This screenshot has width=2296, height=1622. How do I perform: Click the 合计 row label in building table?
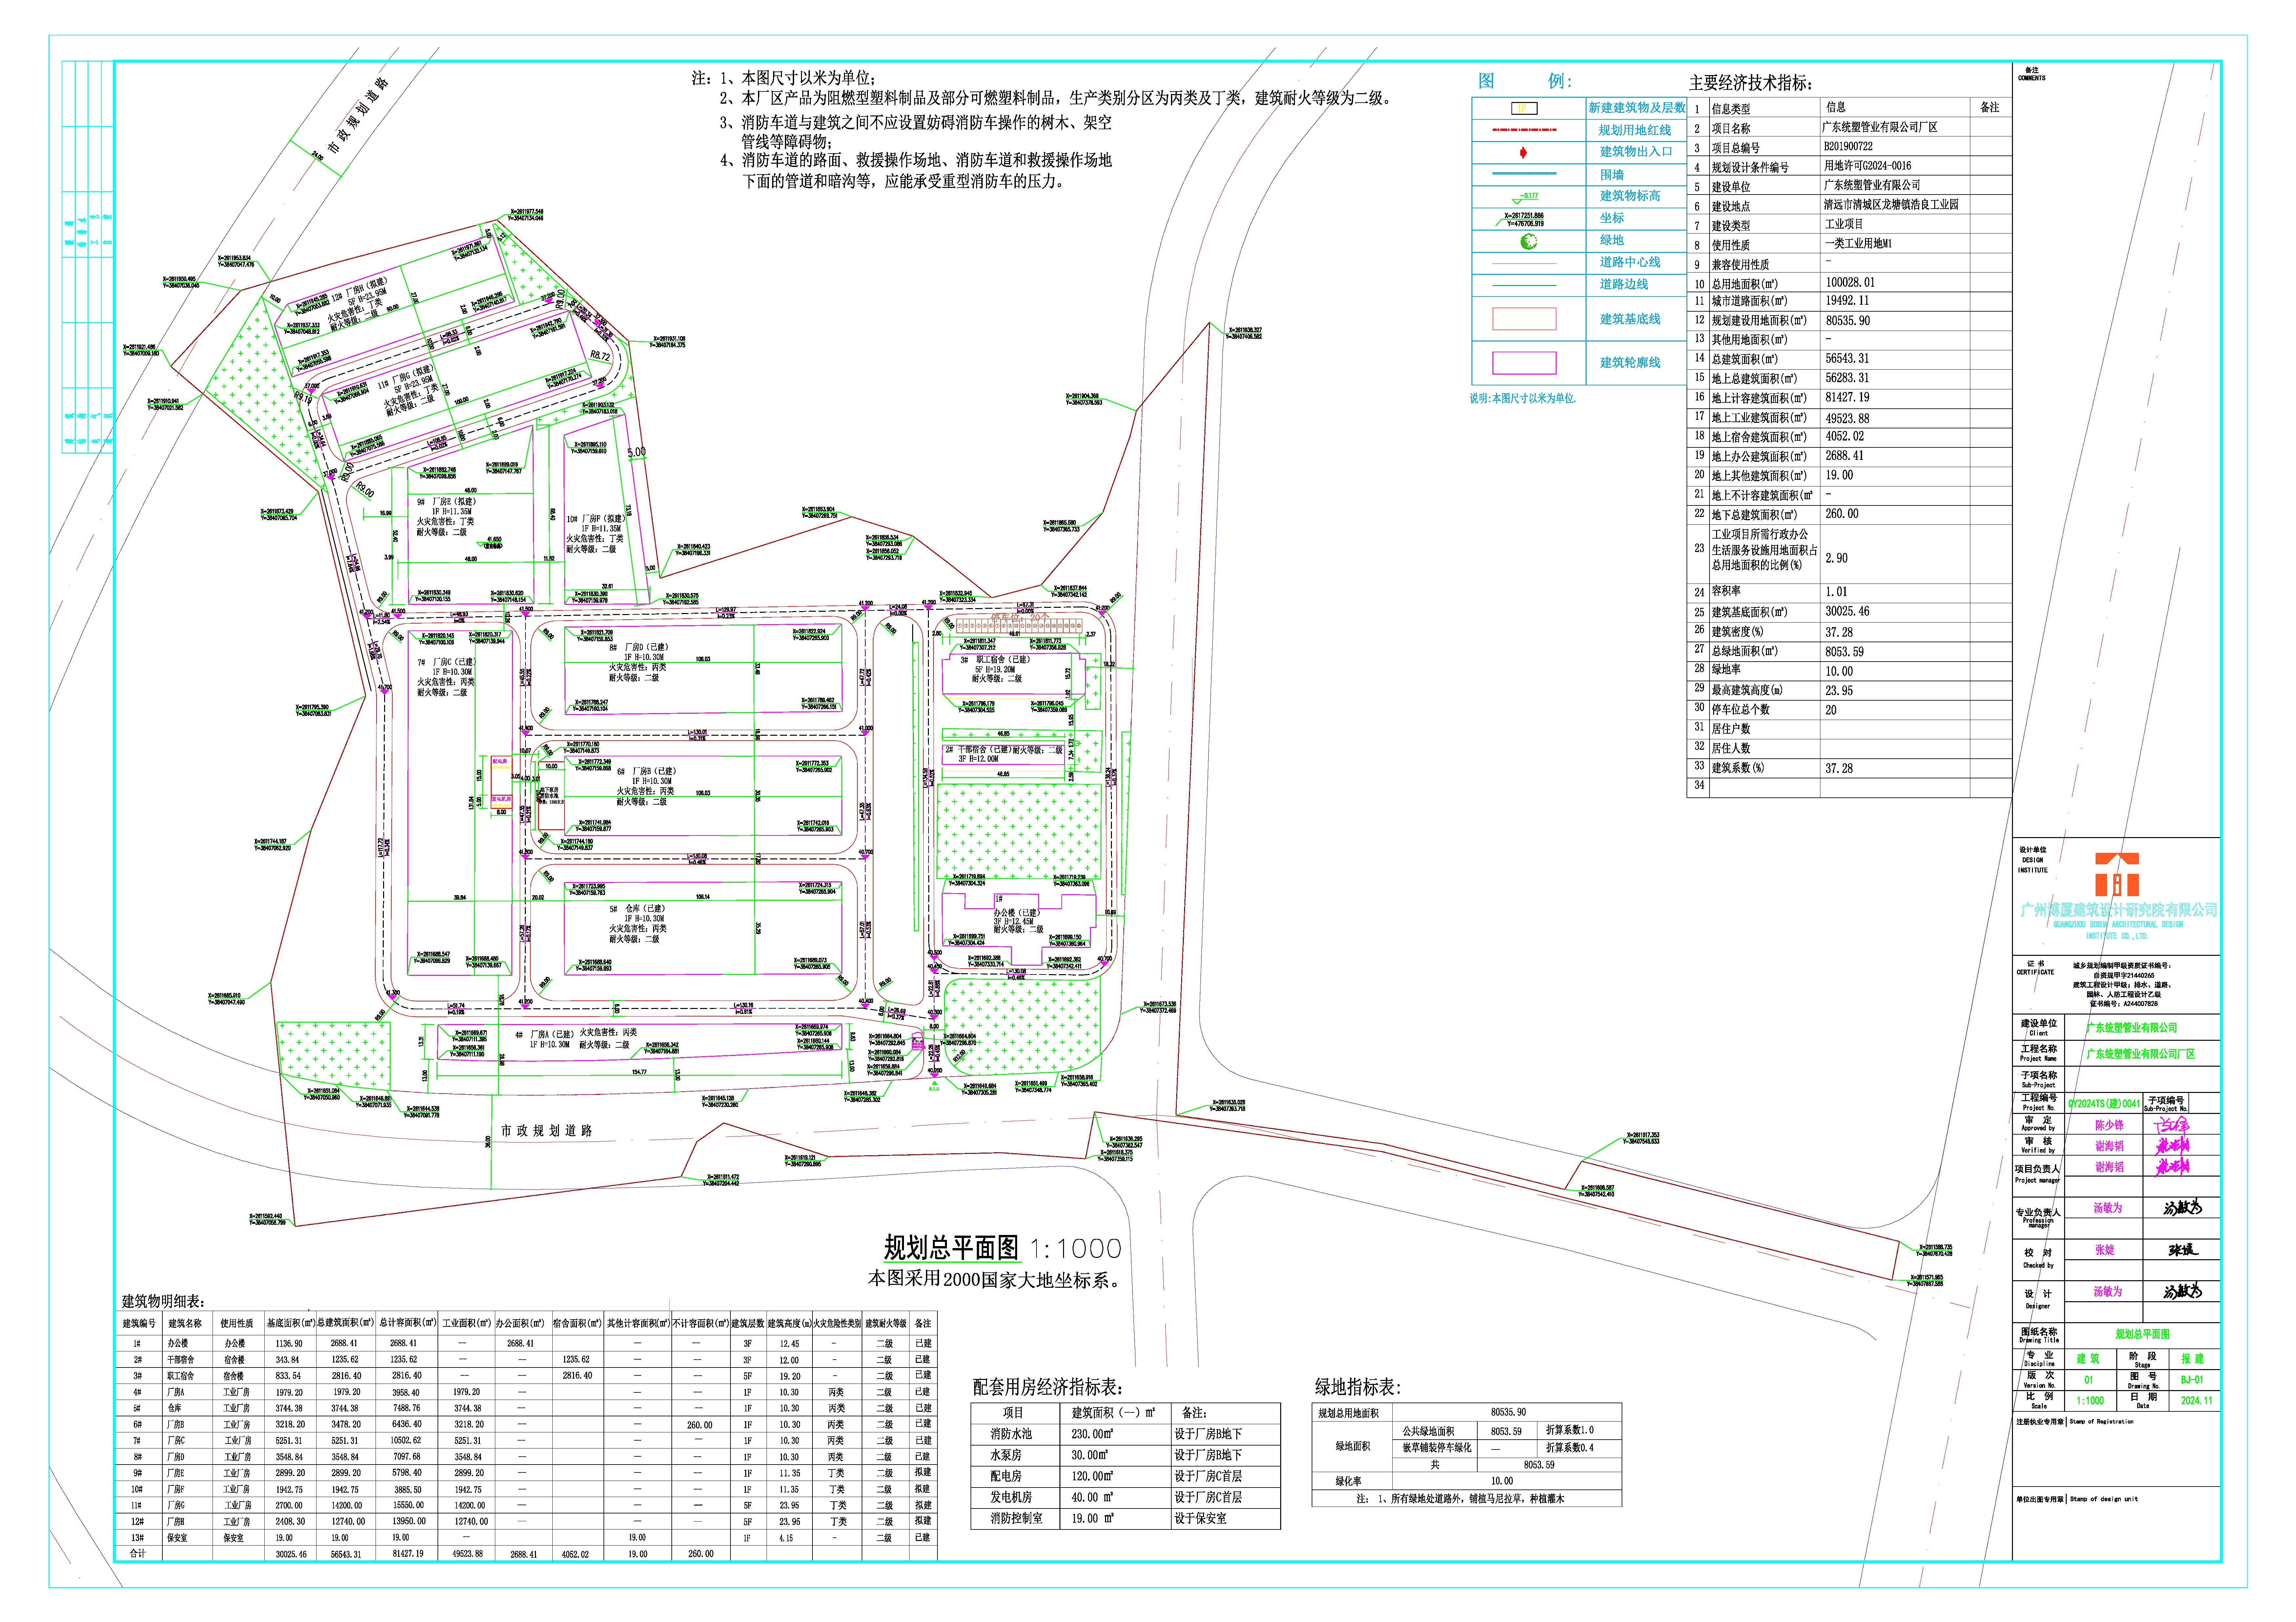tap(138, 1553)
